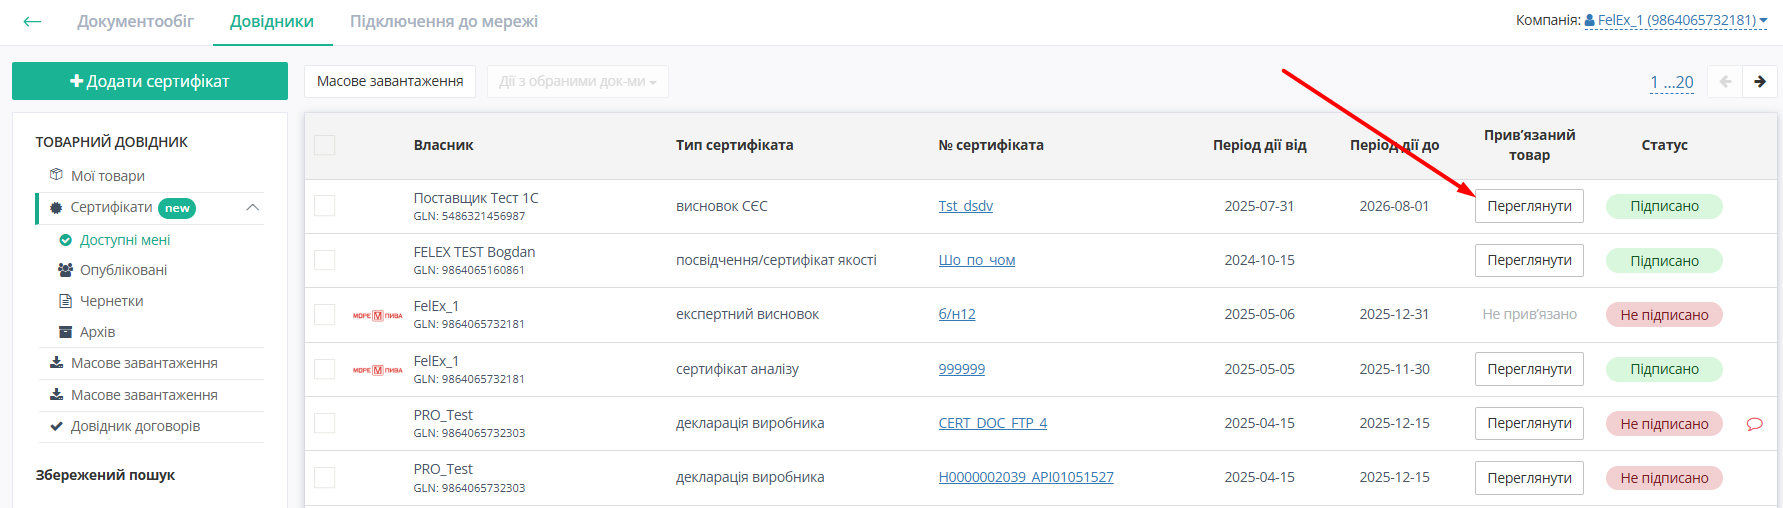The width and height of the screenshot is (1783, 508).
Task: Open certificate link Tst_dsdv
Action: click(x=966, y=206)
